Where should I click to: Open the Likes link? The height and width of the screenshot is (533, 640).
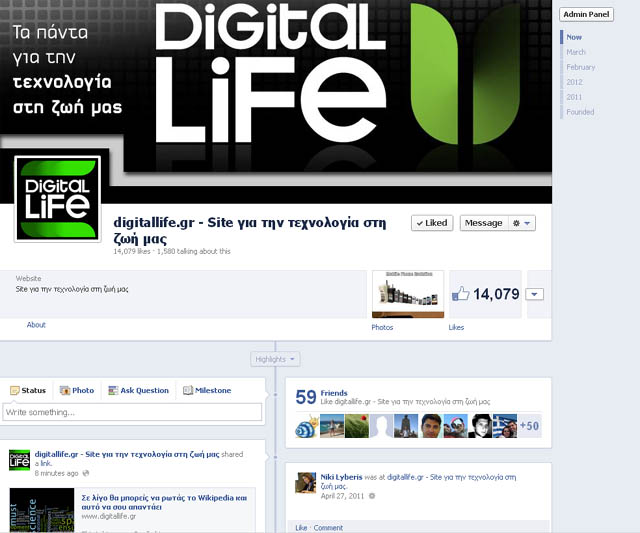point(456,327)
